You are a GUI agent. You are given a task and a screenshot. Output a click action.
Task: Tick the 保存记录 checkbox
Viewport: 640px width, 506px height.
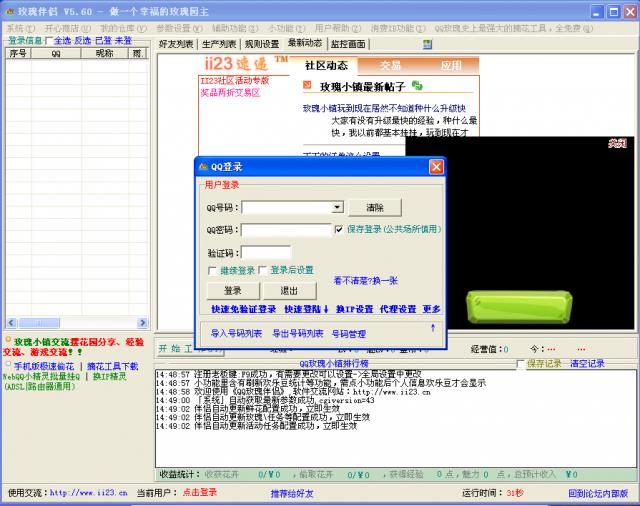coord(520,364)
